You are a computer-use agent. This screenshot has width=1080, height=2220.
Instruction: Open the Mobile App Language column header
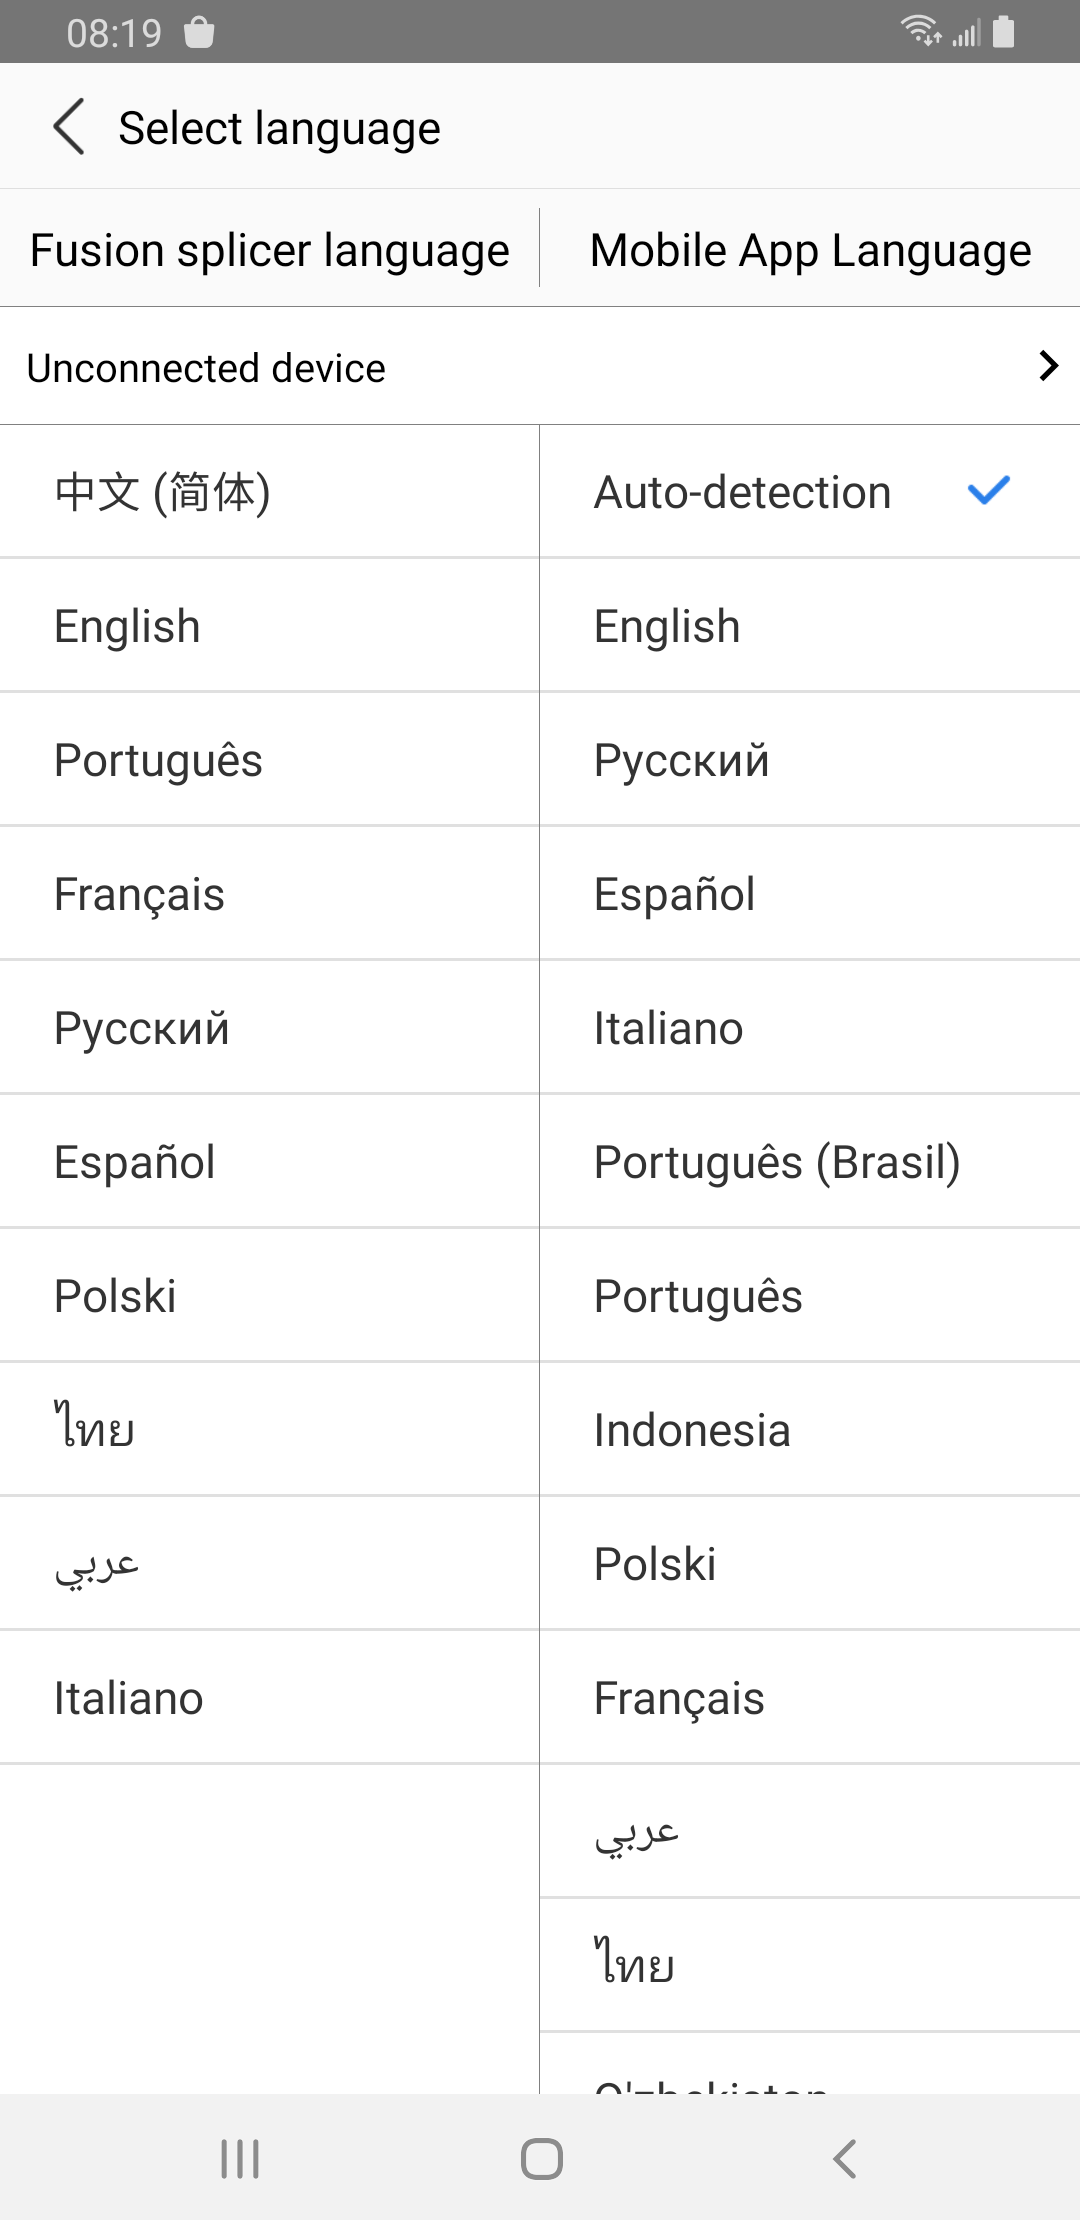[810, 250]
